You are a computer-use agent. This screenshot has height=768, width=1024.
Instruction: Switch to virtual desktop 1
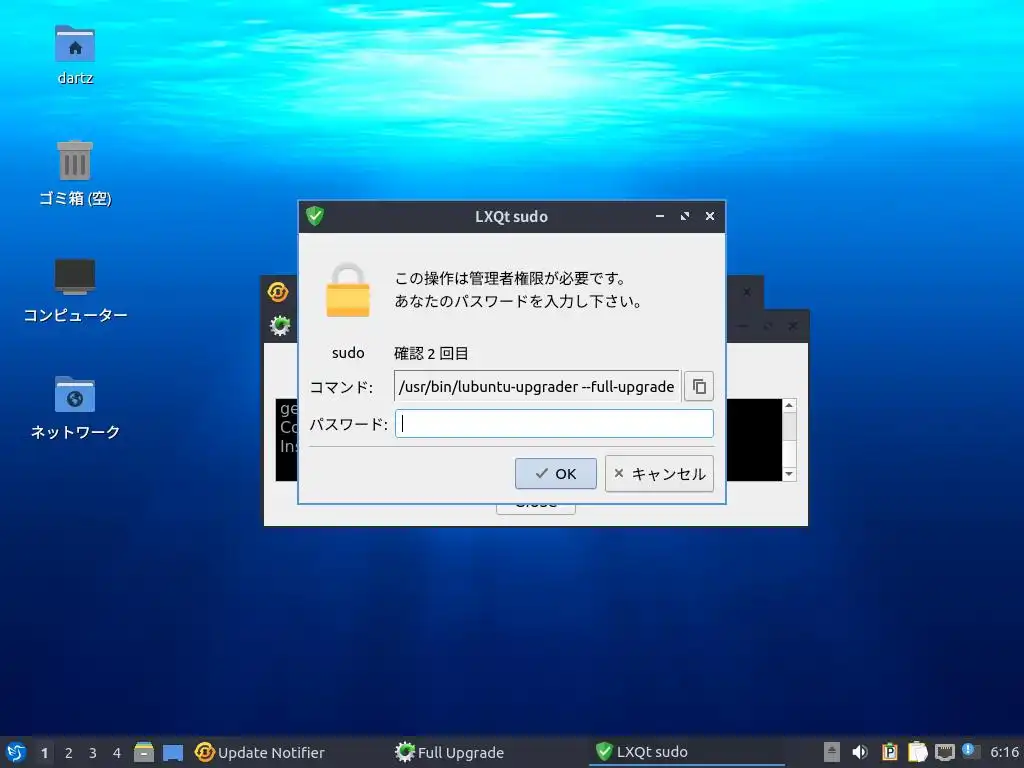coord(44,753)
